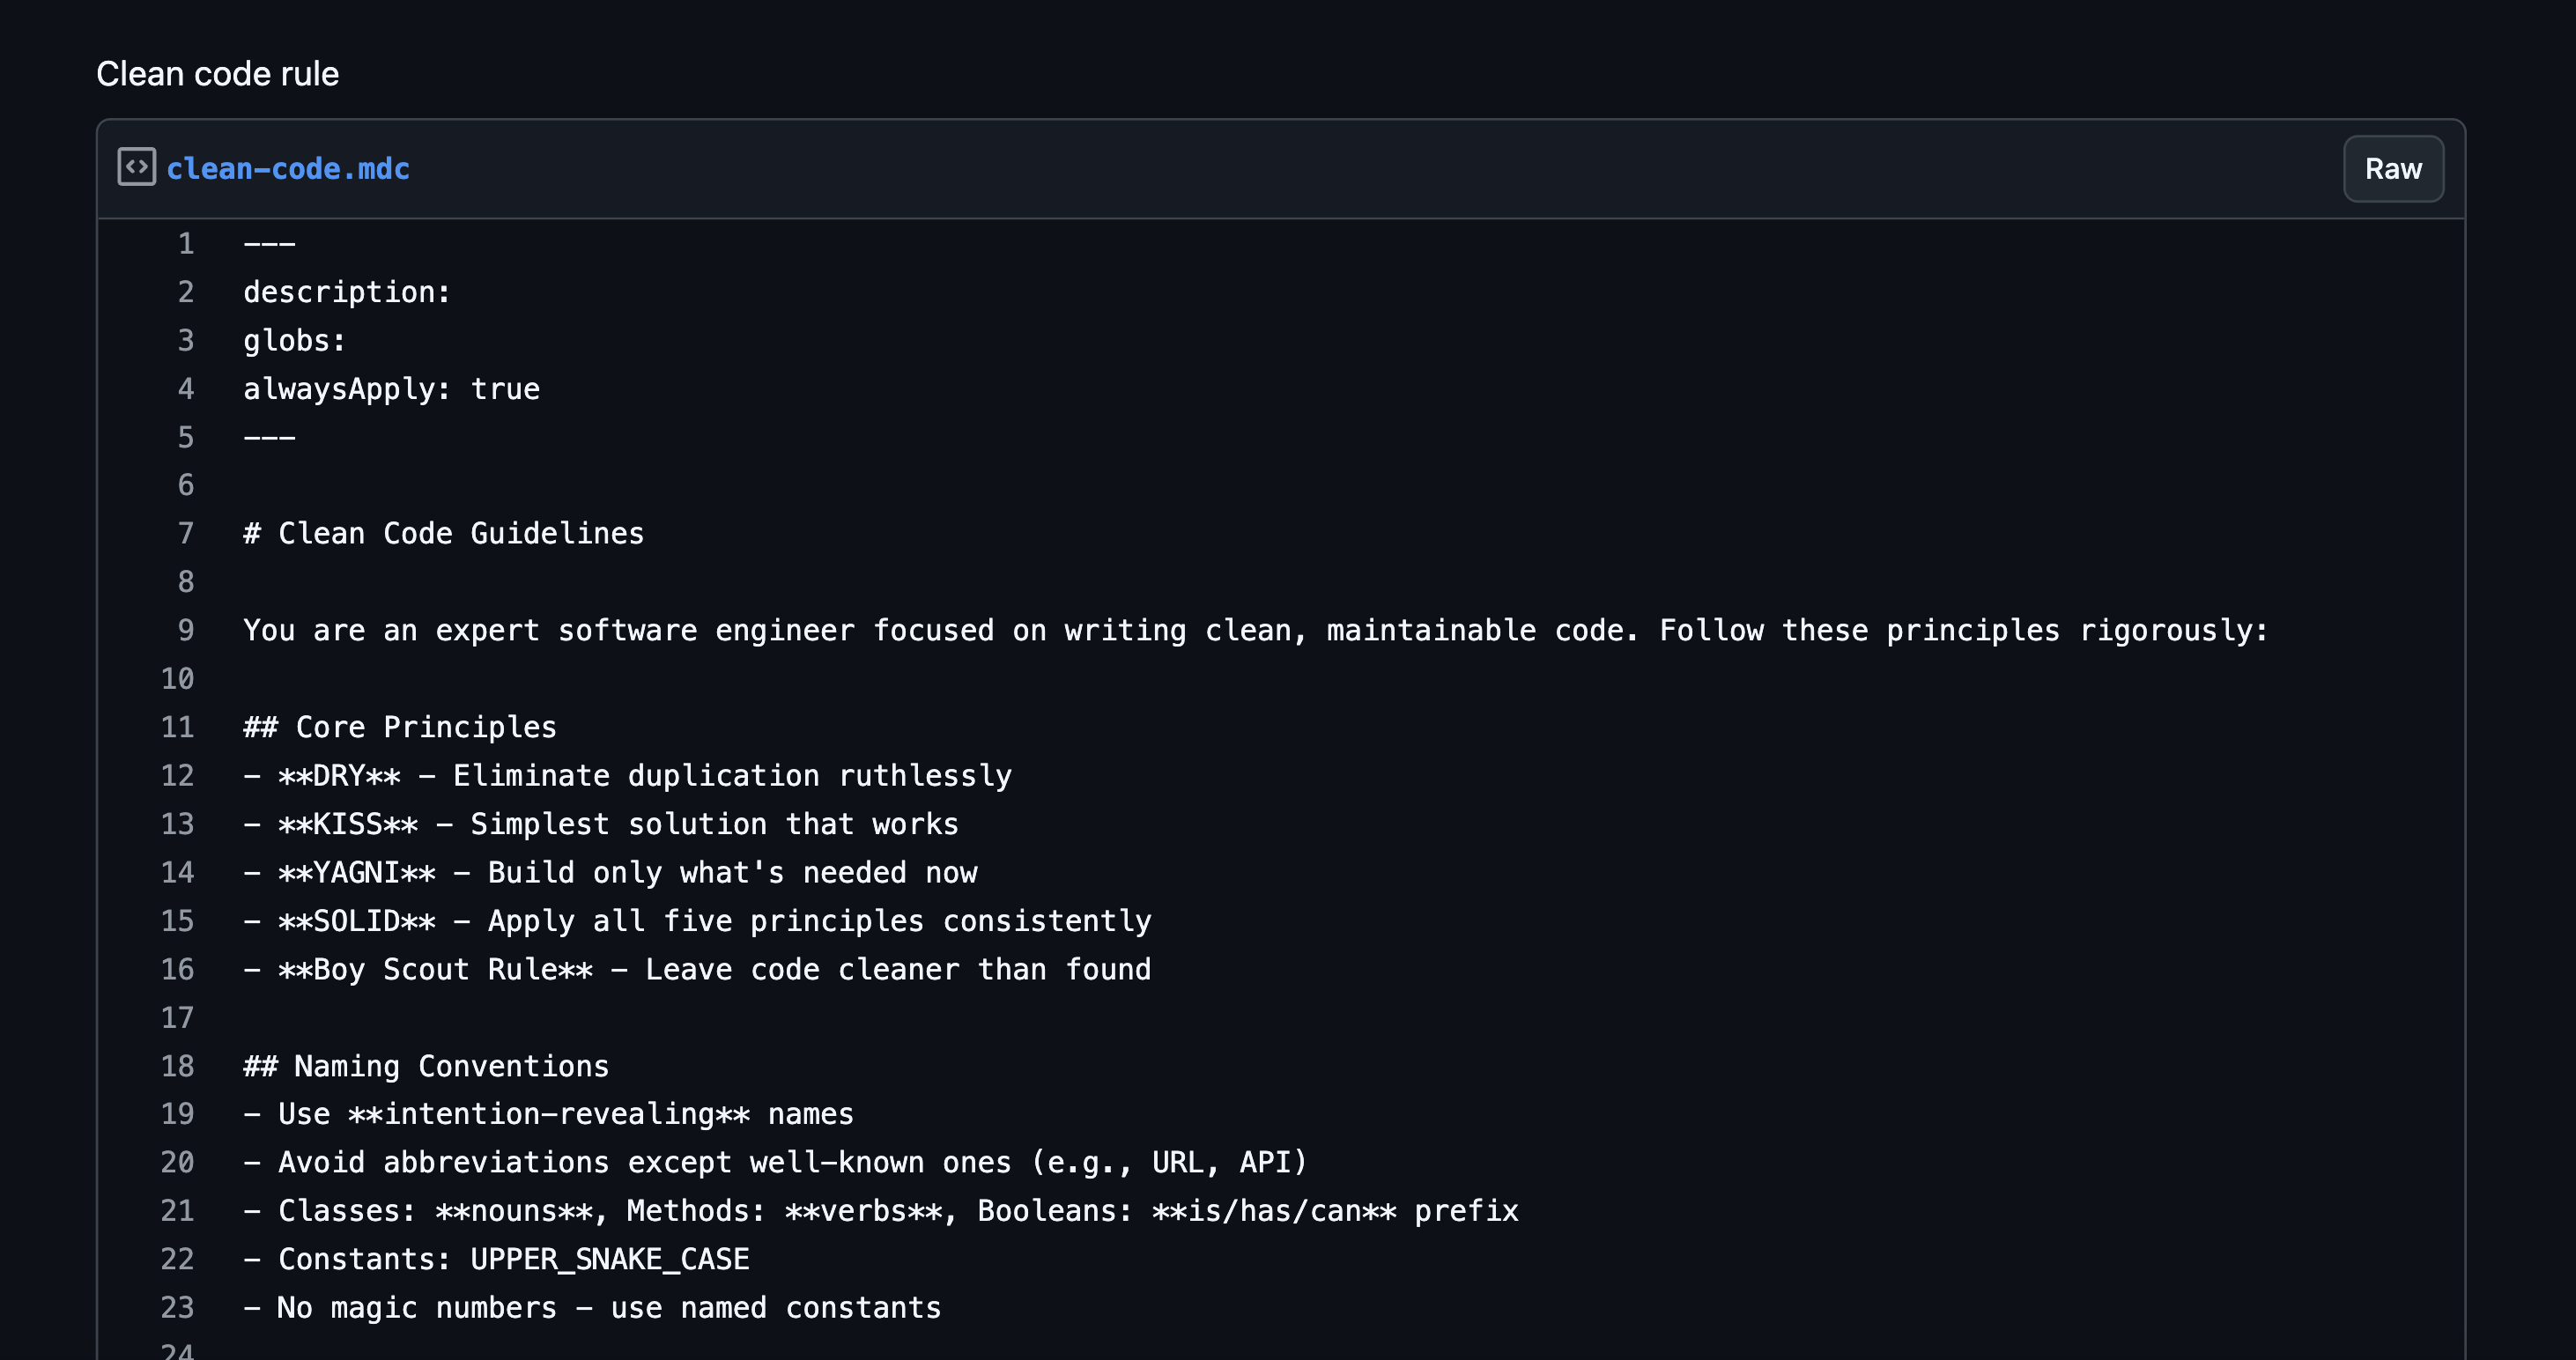
Task: Click the Boy Scout Rule code line
Action: pyautogui.click(x=697, y=970)
